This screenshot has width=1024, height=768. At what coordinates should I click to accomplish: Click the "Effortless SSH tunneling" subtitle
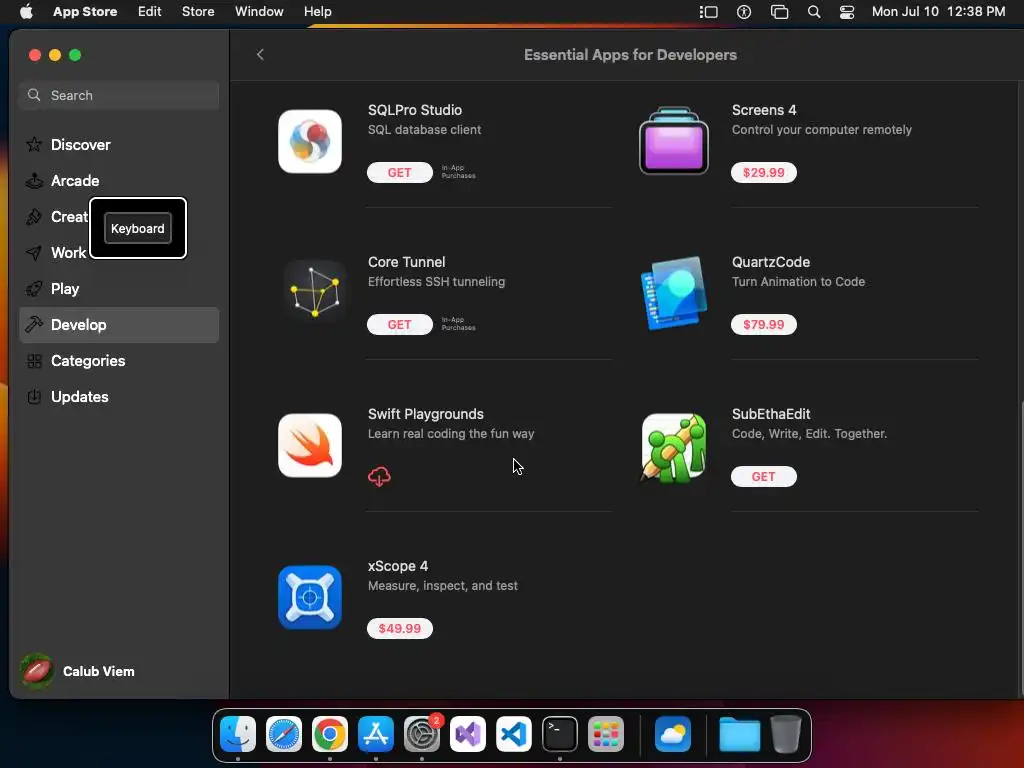[x=436, y=281]
